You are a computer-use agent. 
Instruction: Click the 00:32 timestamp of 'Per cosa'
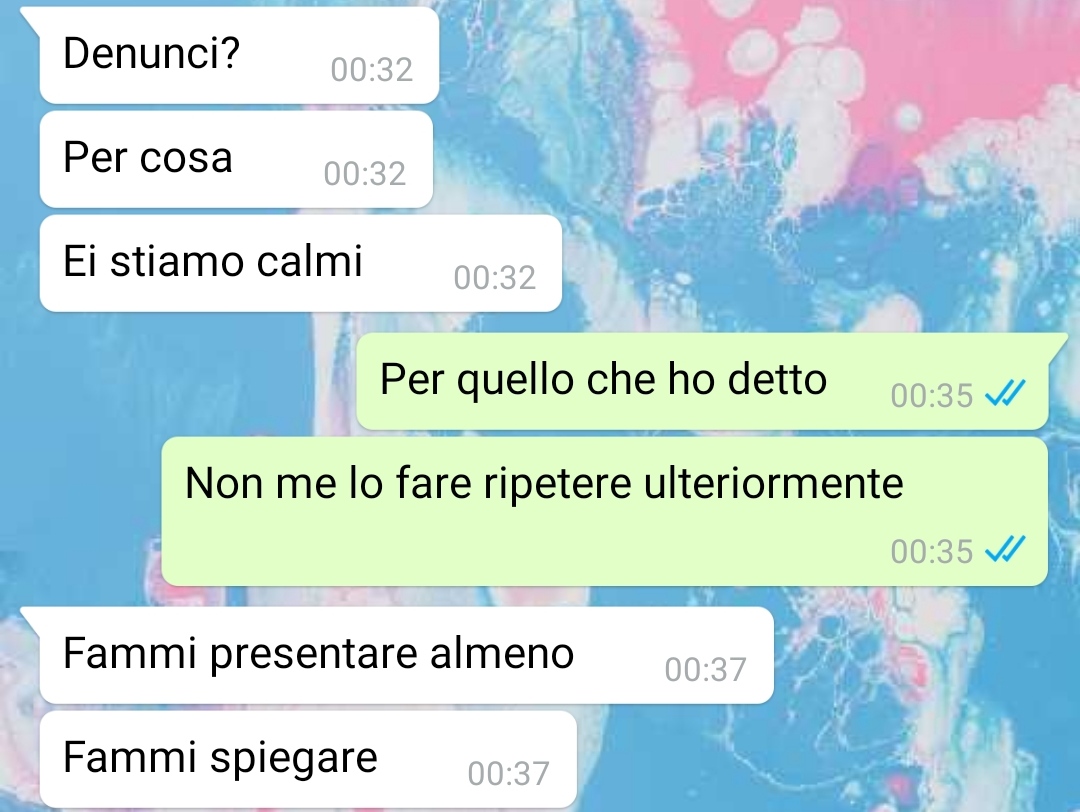365,174
